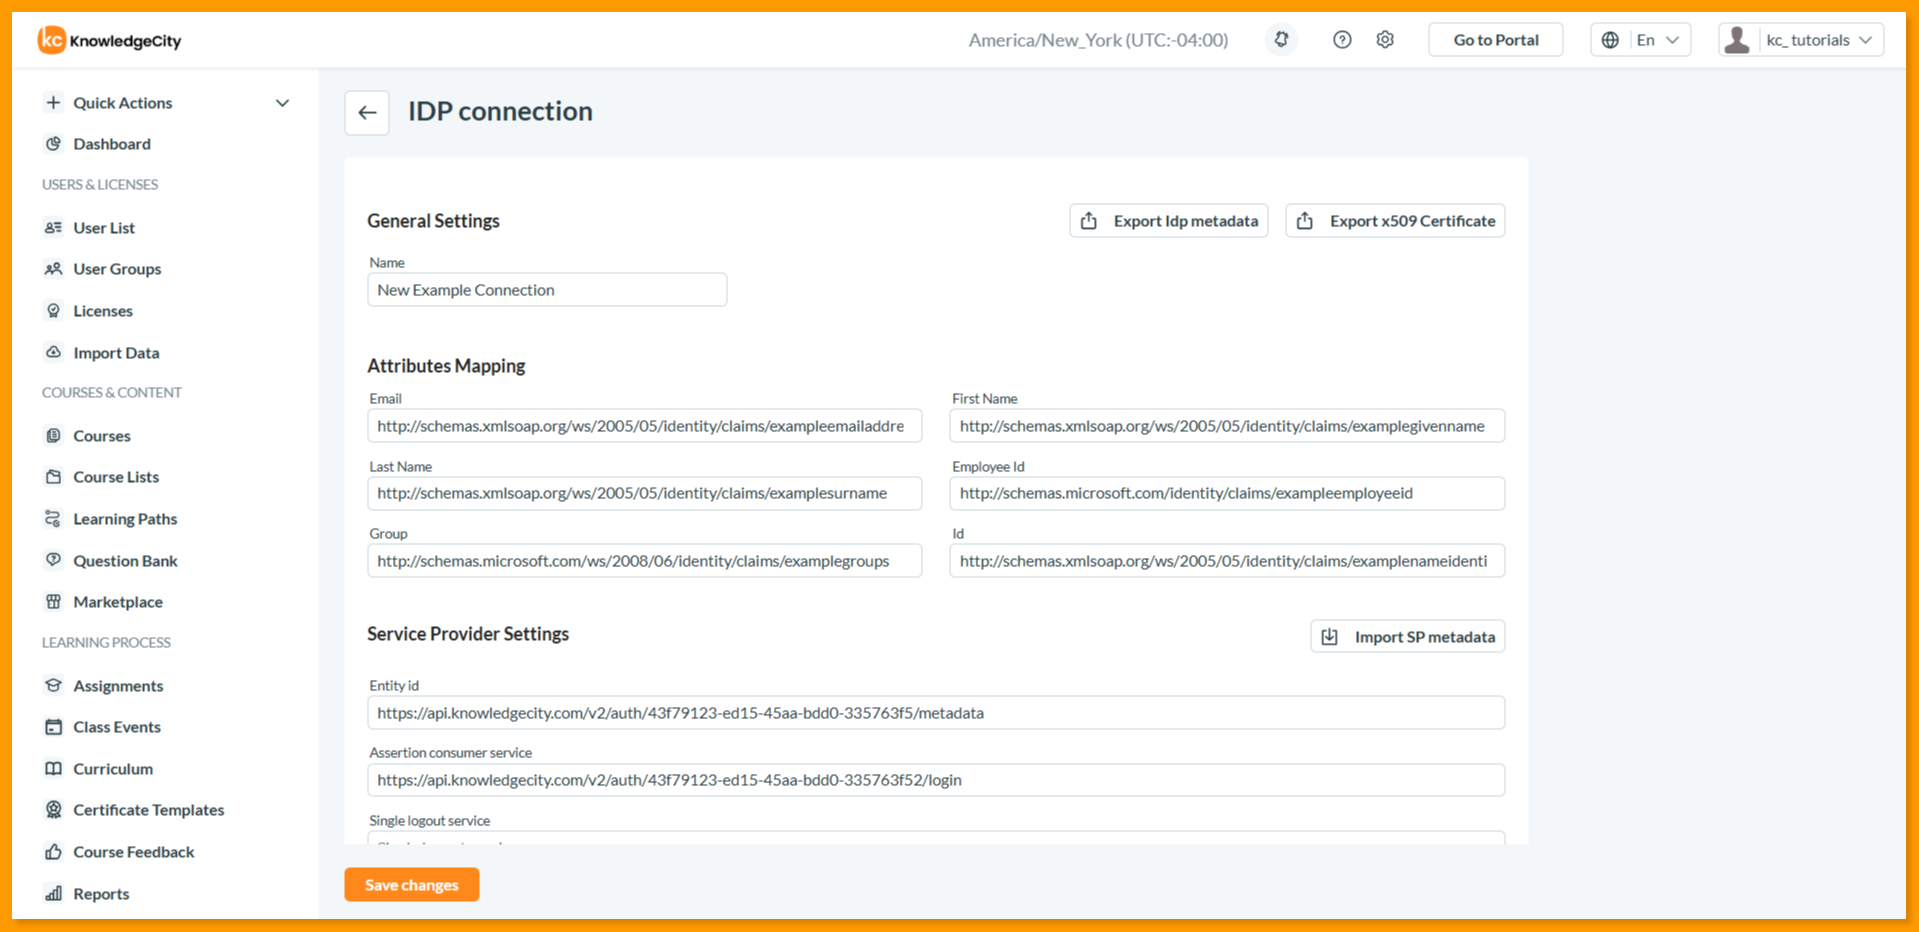Click the Courses sidebar icon
The height and width of the screenshot is (932, 1919).
click(x=54, y=436)
